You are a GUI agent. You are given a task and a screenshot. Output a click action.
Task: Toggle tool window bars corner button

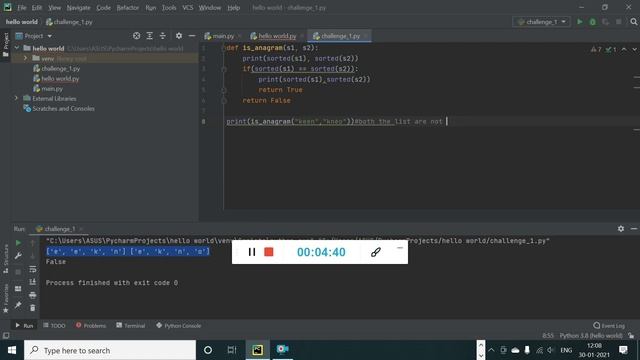(6, 336)
